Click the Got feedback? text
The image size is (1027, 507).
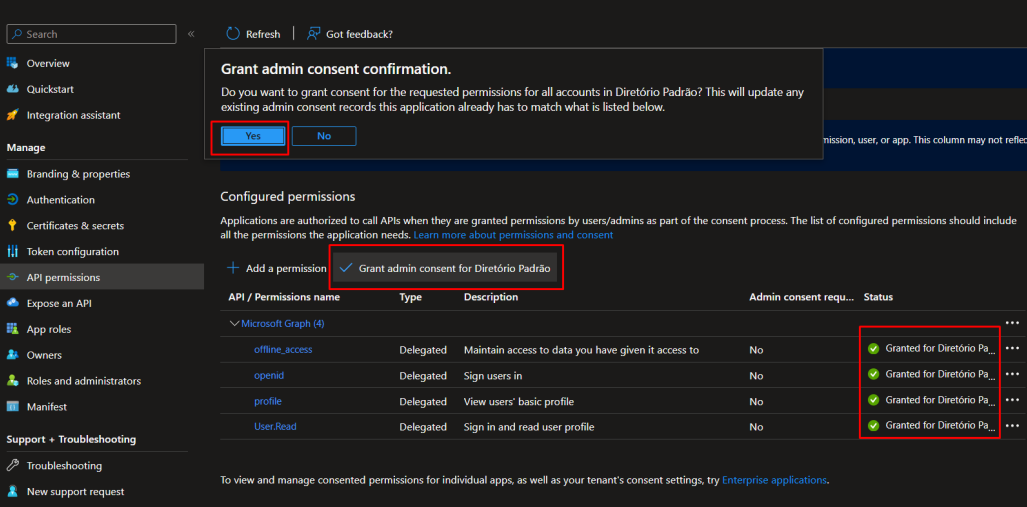point(360,34)
